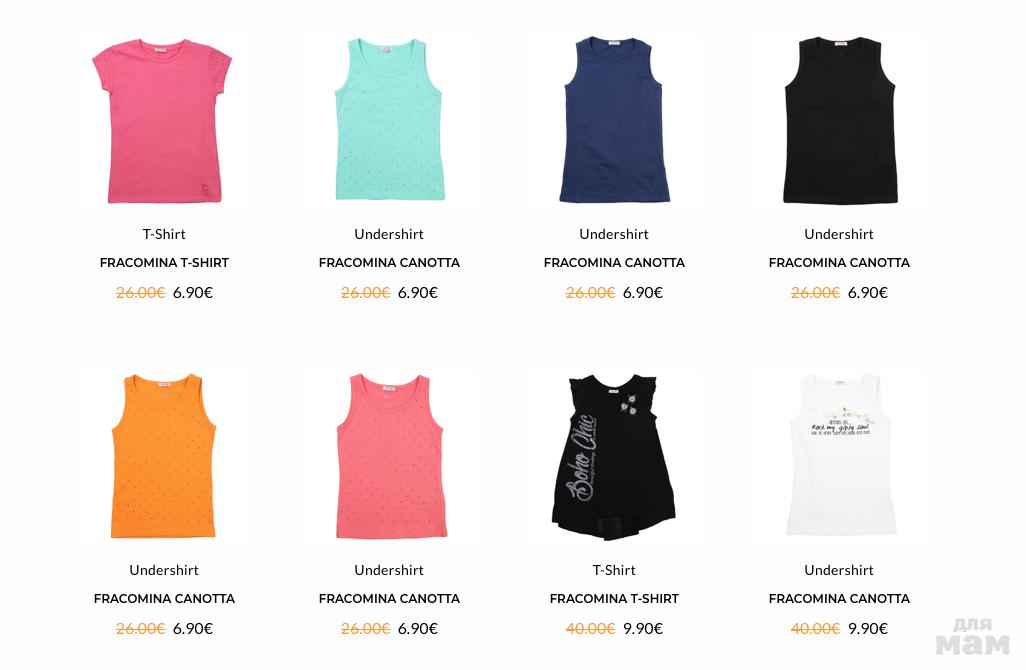Click FRACOMINA CANOTTA title under the black tank

(840, 262)
